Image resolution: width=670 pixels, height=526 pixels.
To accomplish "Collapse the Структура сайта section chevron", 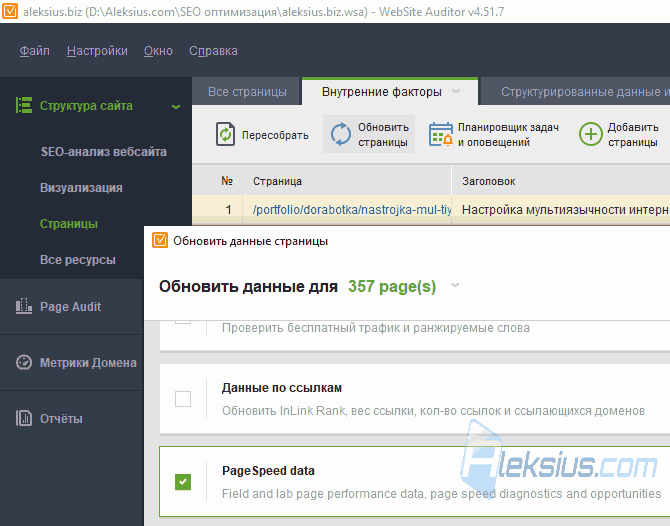I will coord(176,106).
